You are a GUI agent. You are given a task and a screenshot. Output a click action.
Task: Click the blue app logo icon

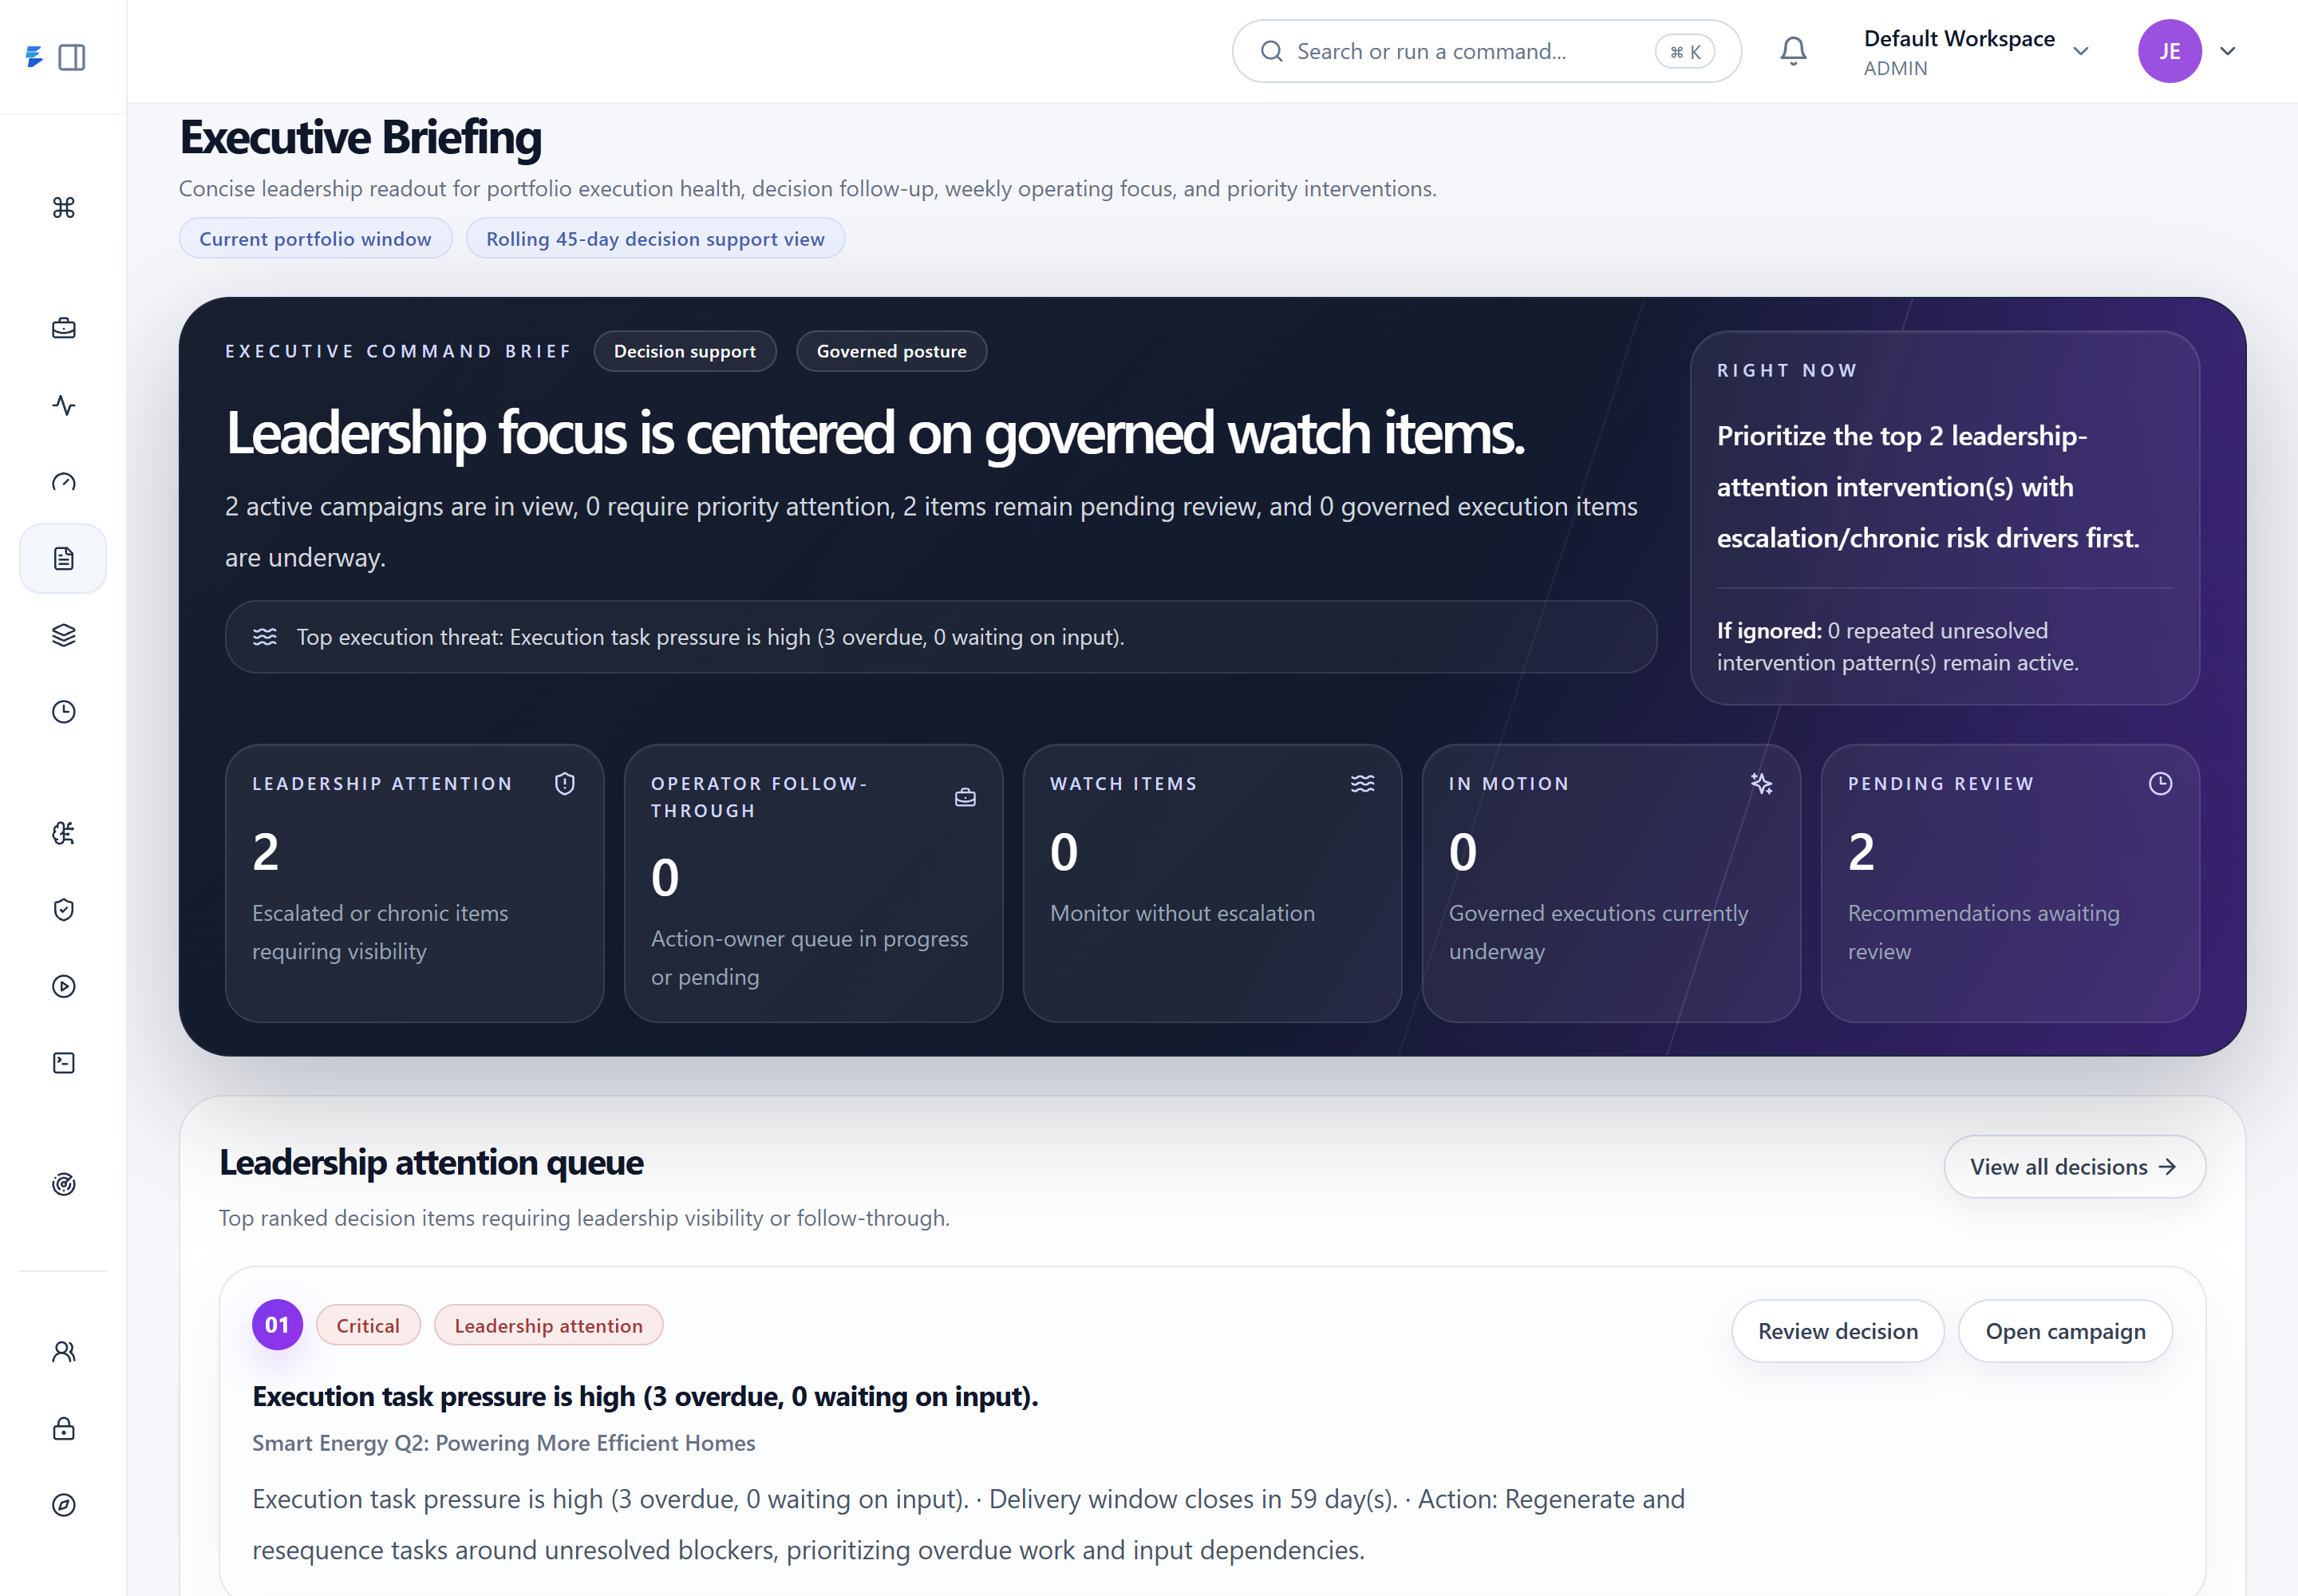click(x=34, y=57)
